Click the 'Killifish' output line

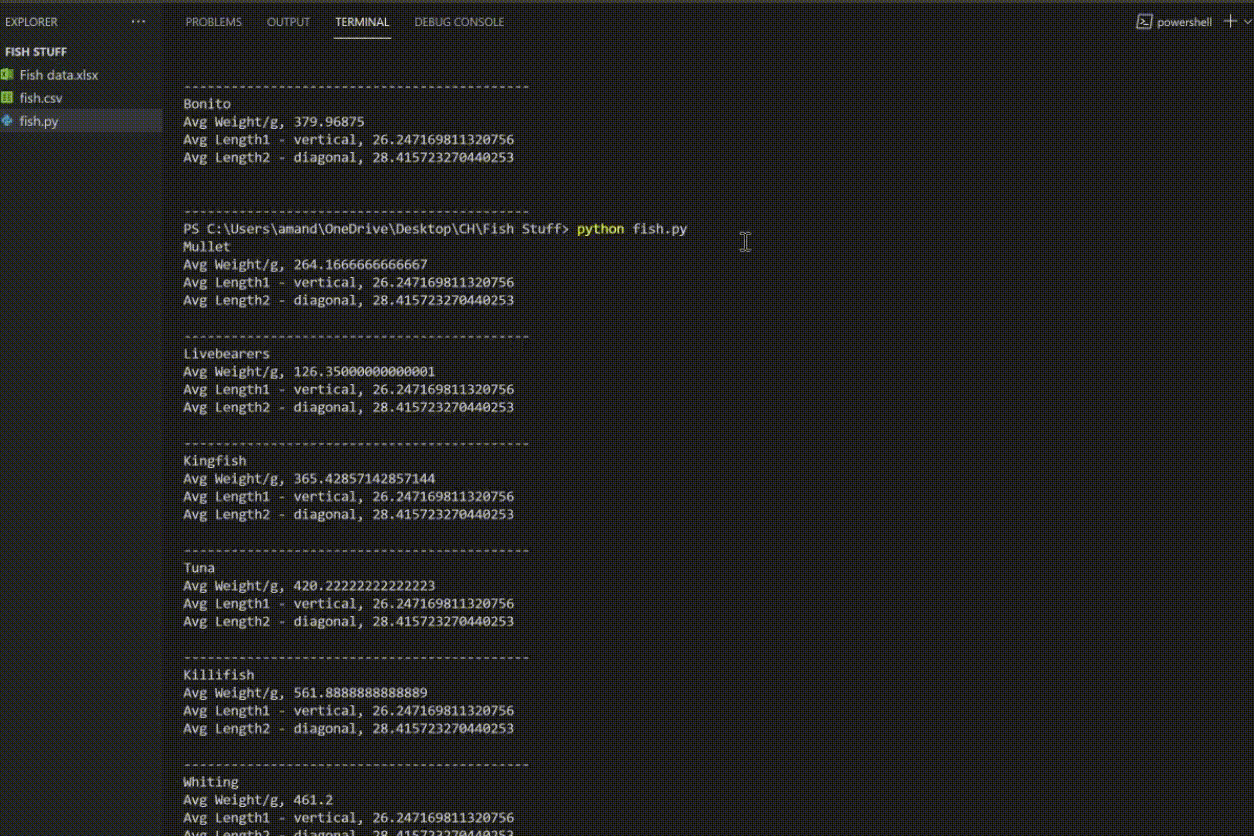click(219, 675)
